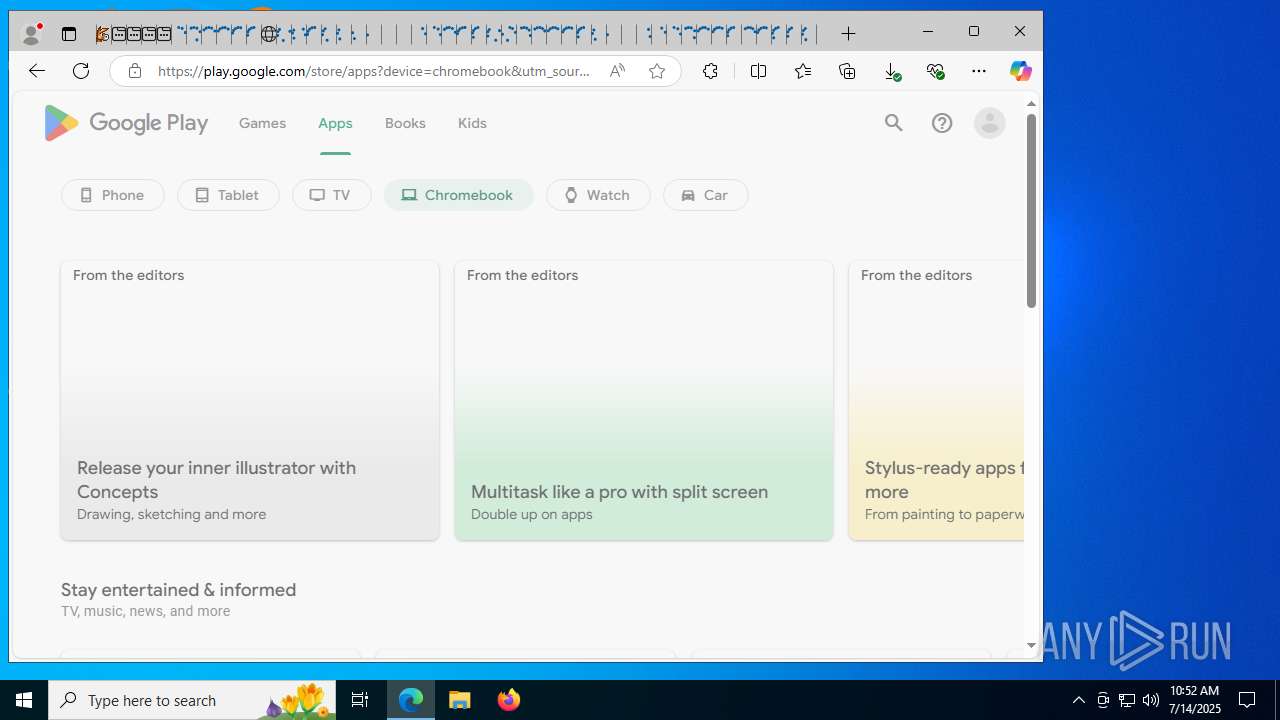Viewport: 1280px width, 720px height.
Task: Open the Copilot sidebar icon
Action: (x=1020, y=71)
